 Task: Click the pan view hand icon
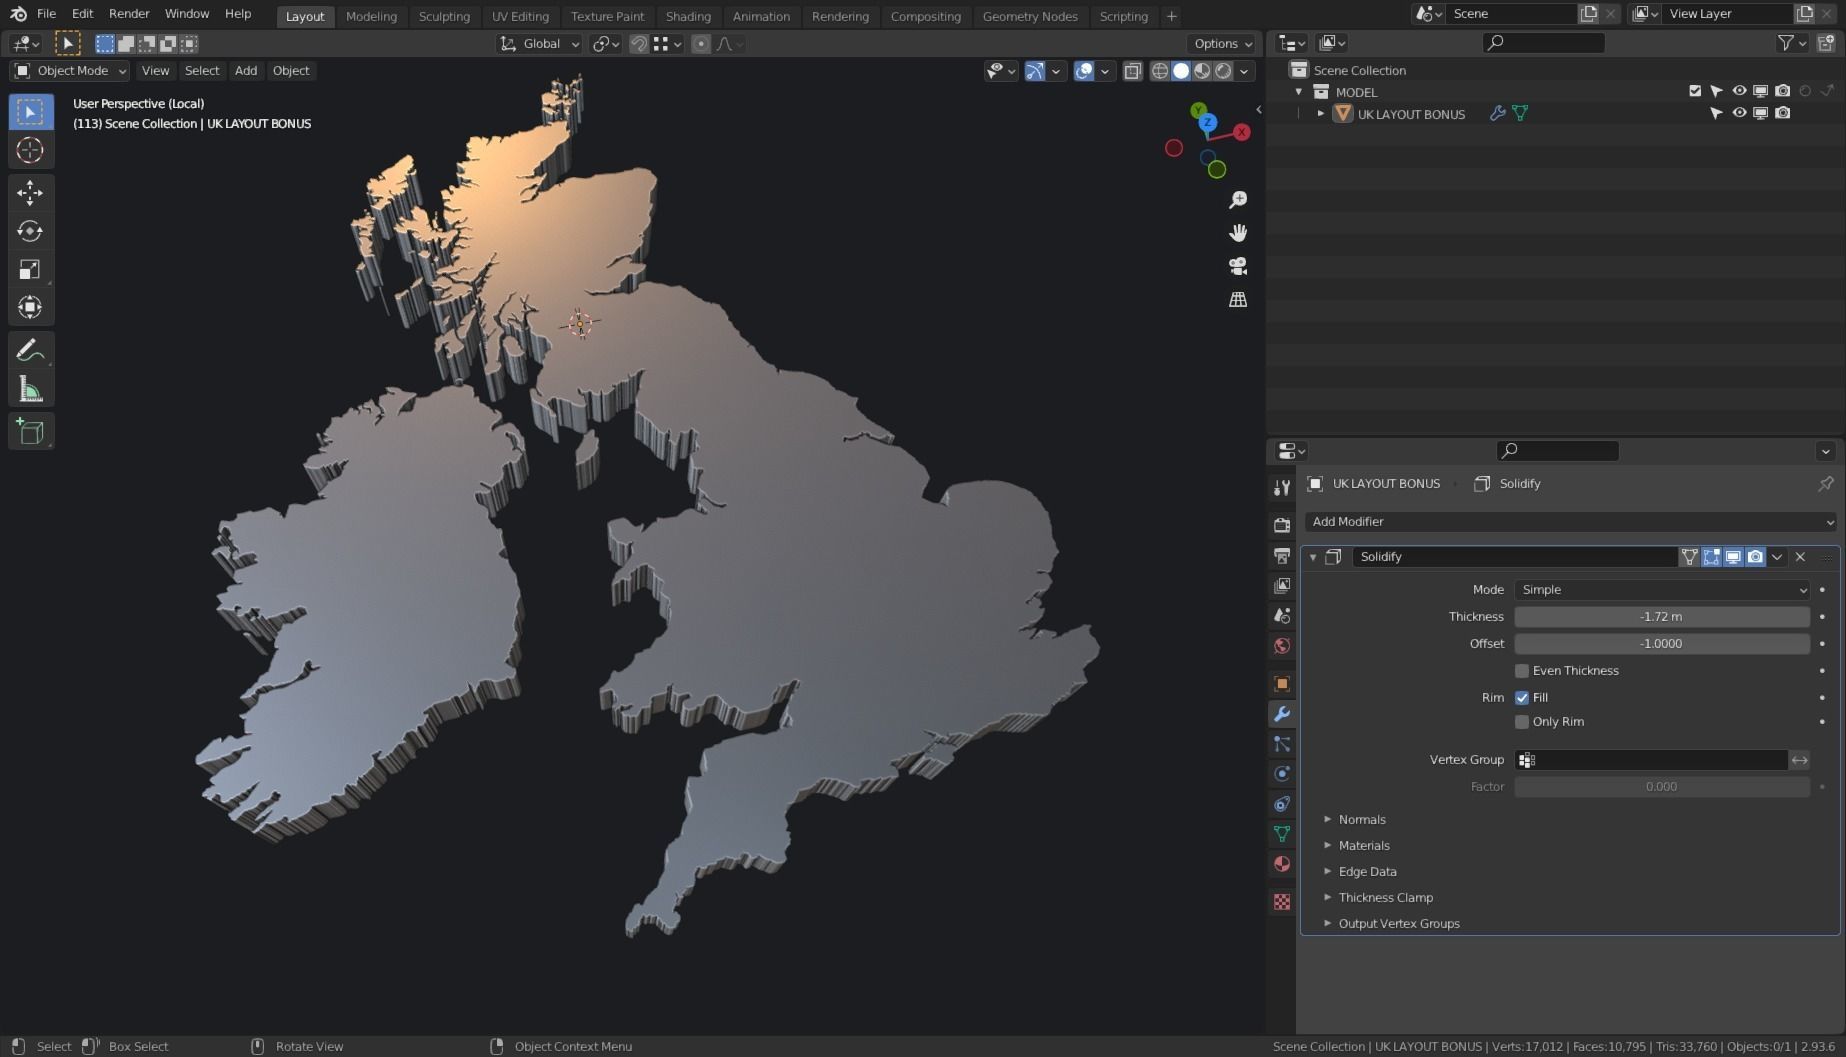(x=1238, y=233)
